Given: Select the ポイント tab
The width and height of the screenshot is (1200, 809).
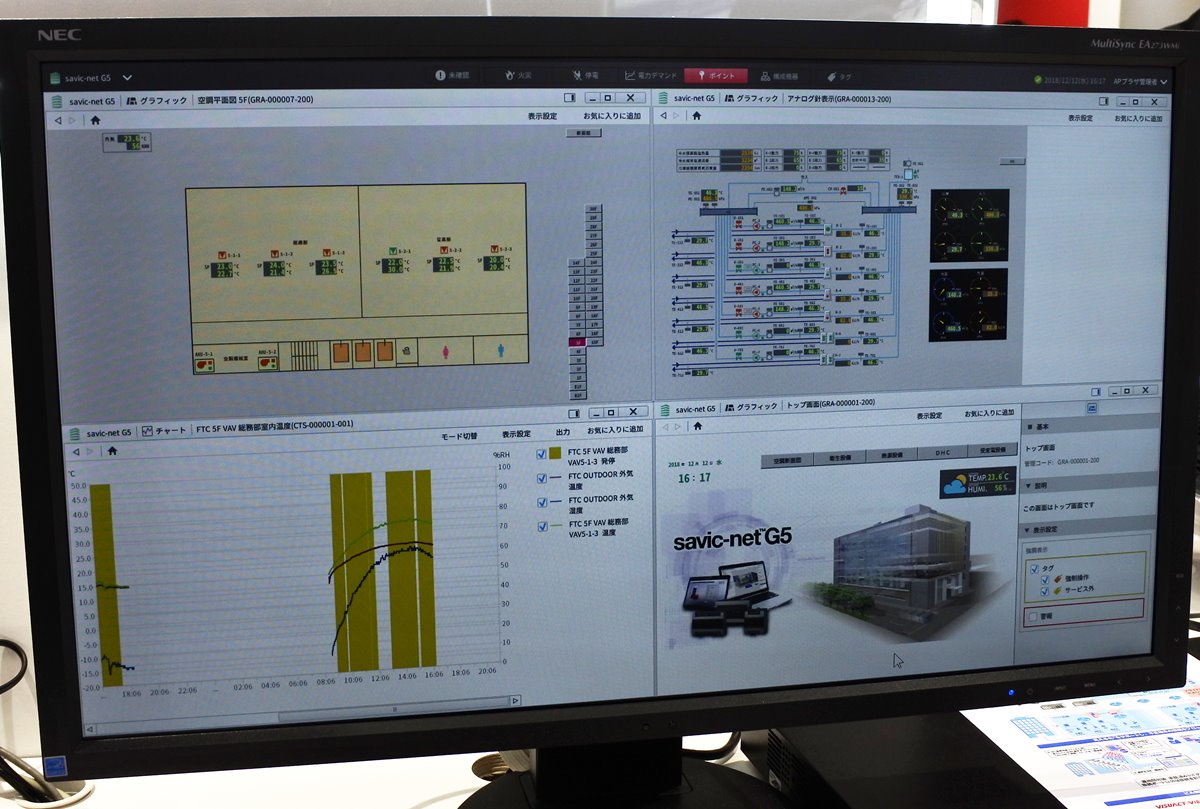Looking at the screenshot, I should pos(717,75).
